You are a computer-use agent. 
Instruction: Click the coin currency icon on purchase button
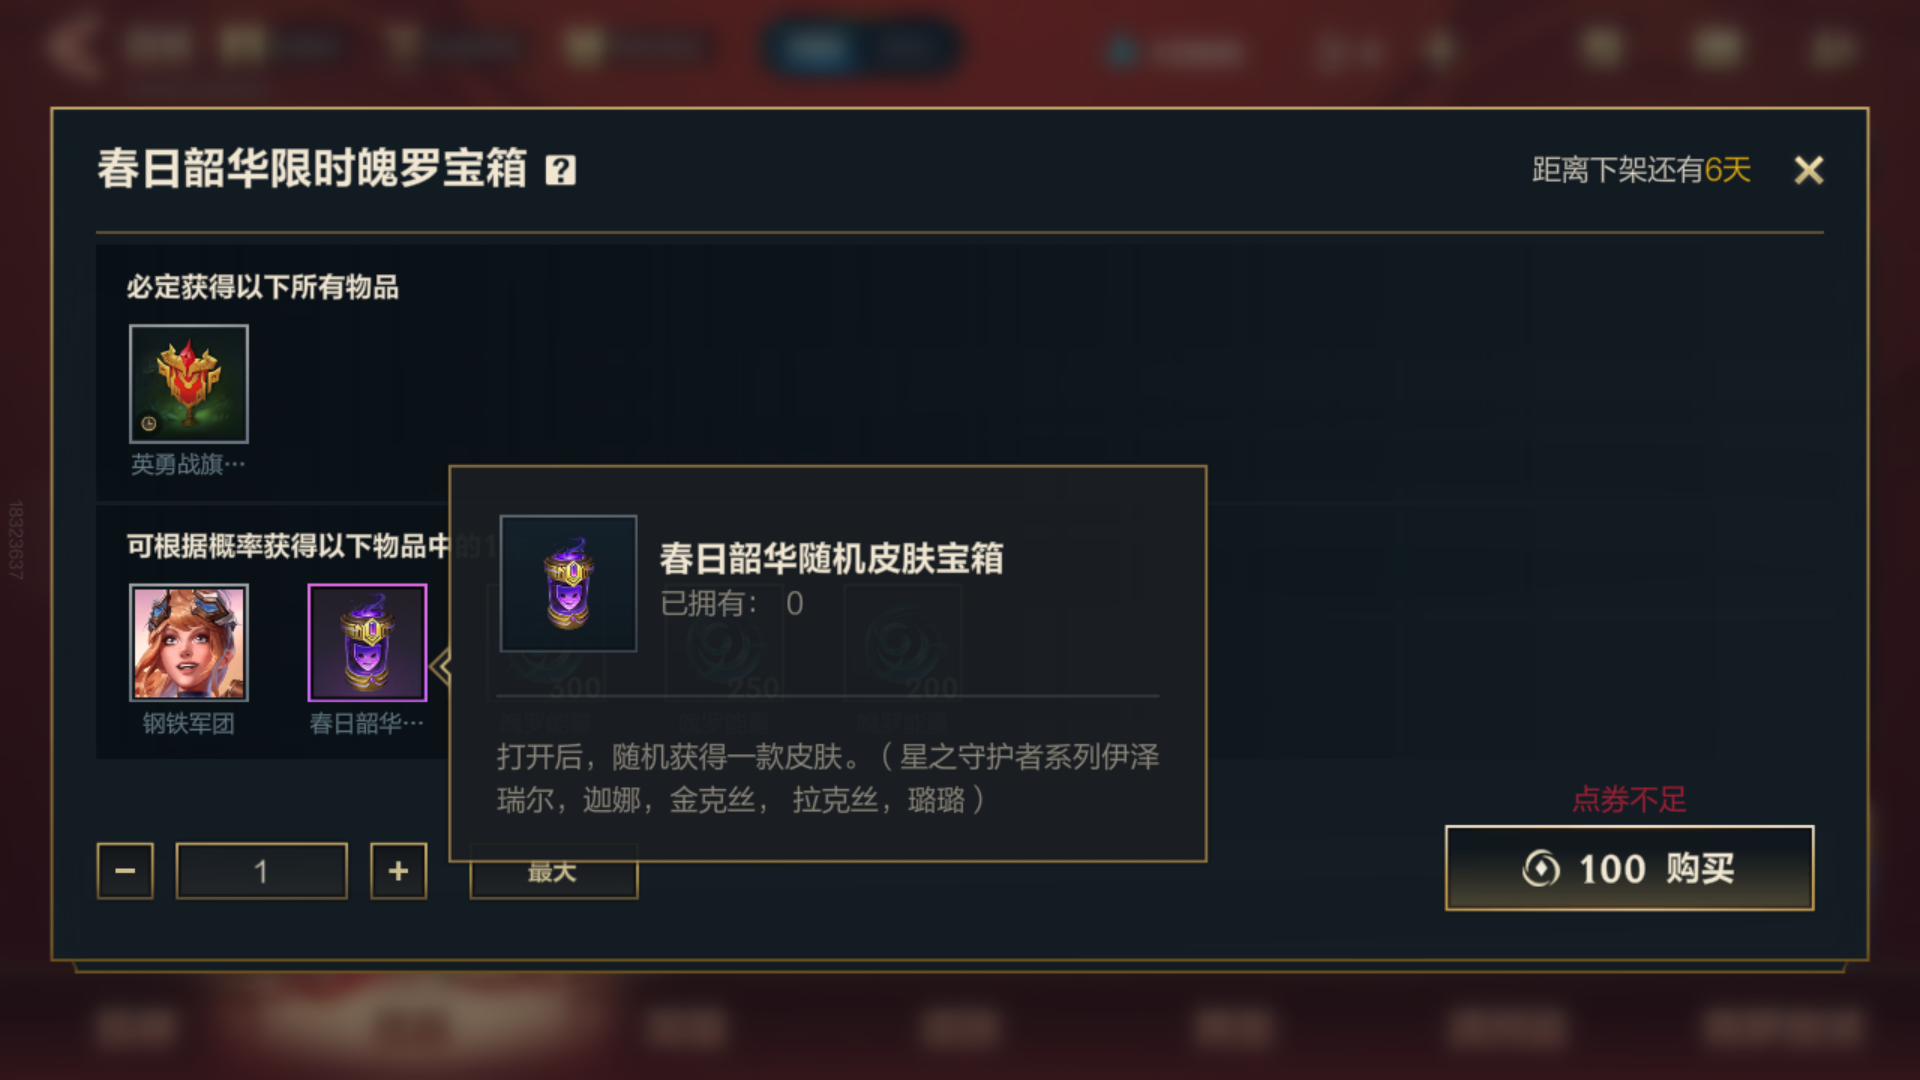pos(1541,868)
